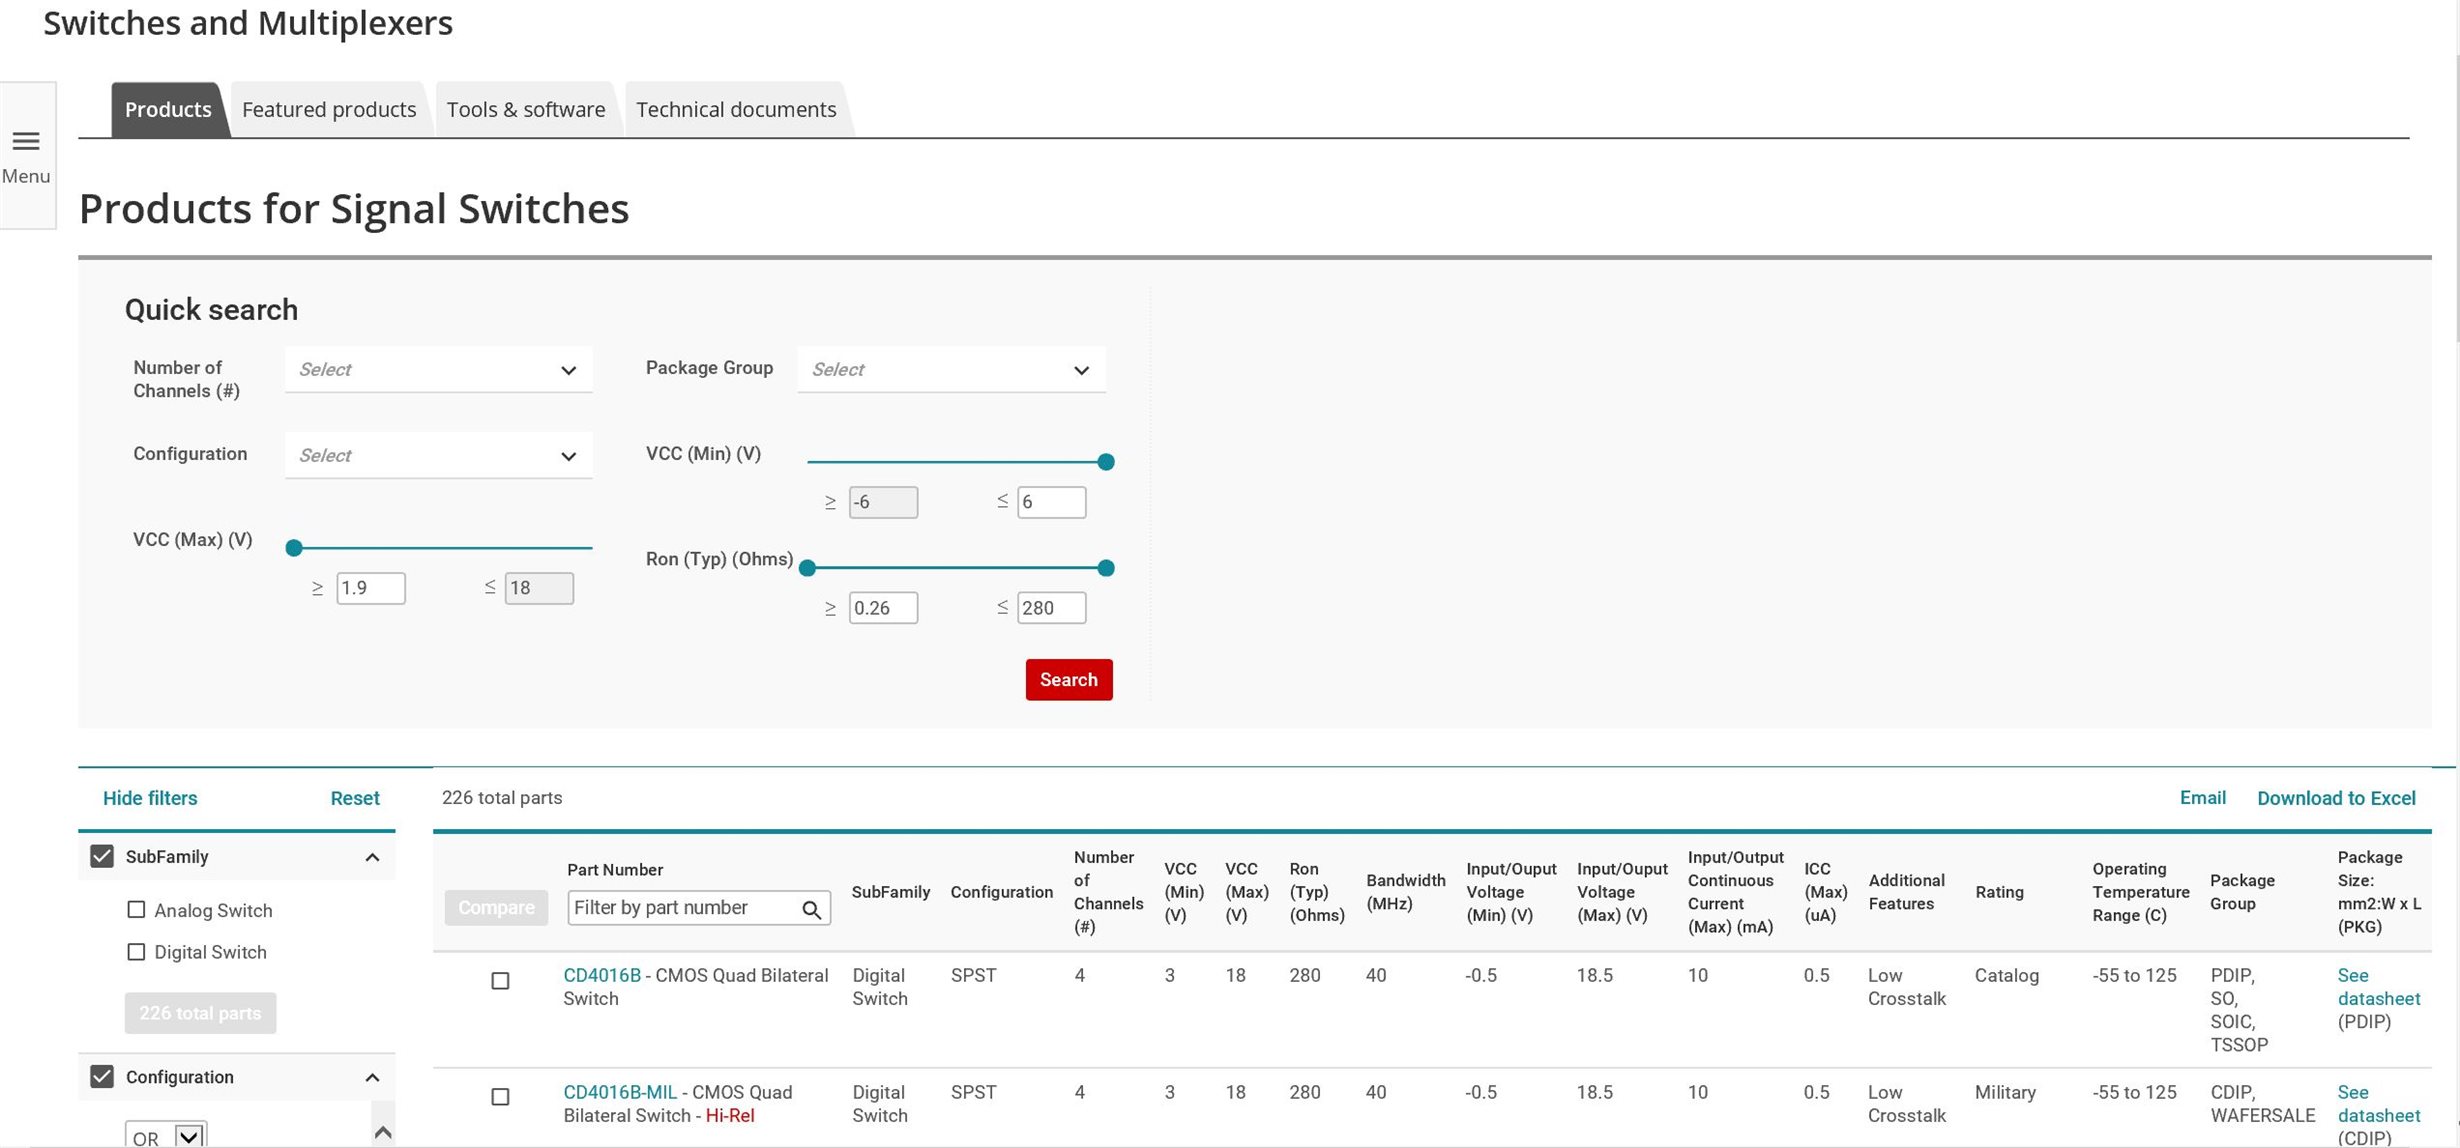Open the Tools & software tab
2460x1148 pixels.
click(x=526, y=109)
